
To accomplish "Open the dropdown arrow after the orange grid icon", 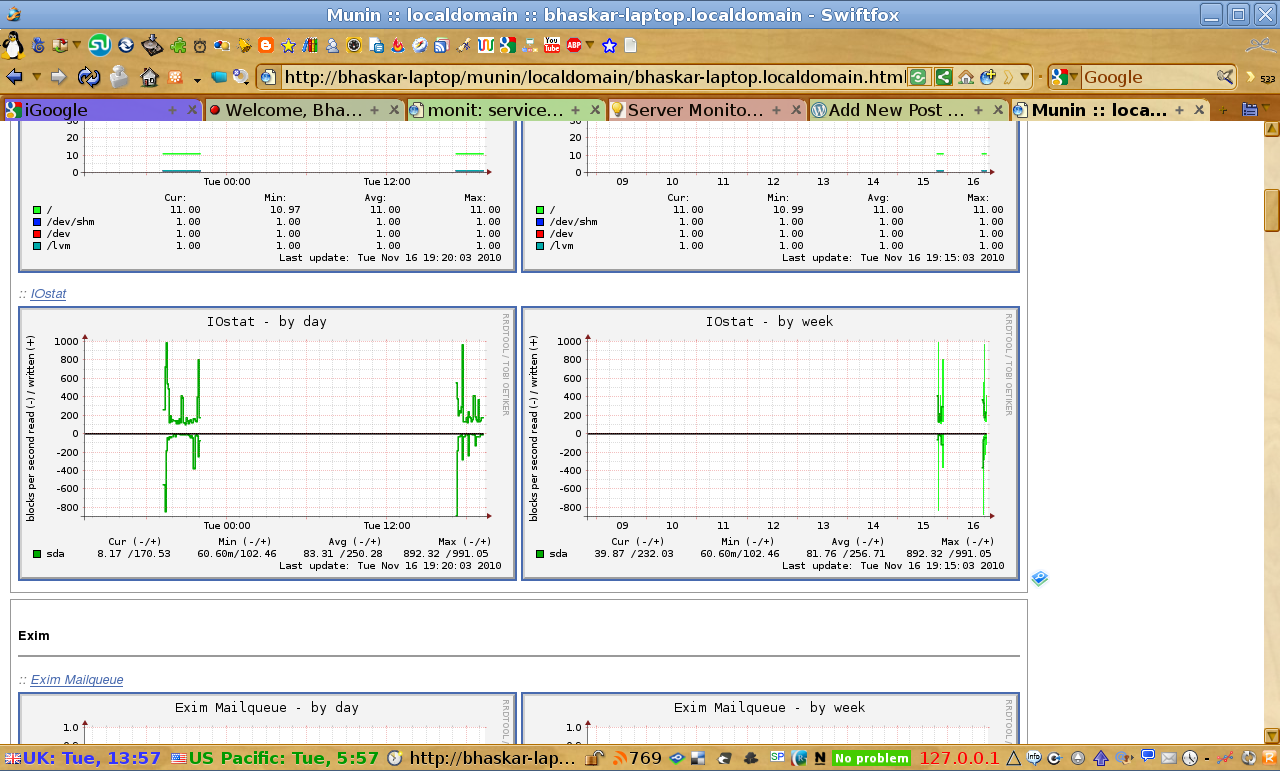I will [x=197, y=79].
